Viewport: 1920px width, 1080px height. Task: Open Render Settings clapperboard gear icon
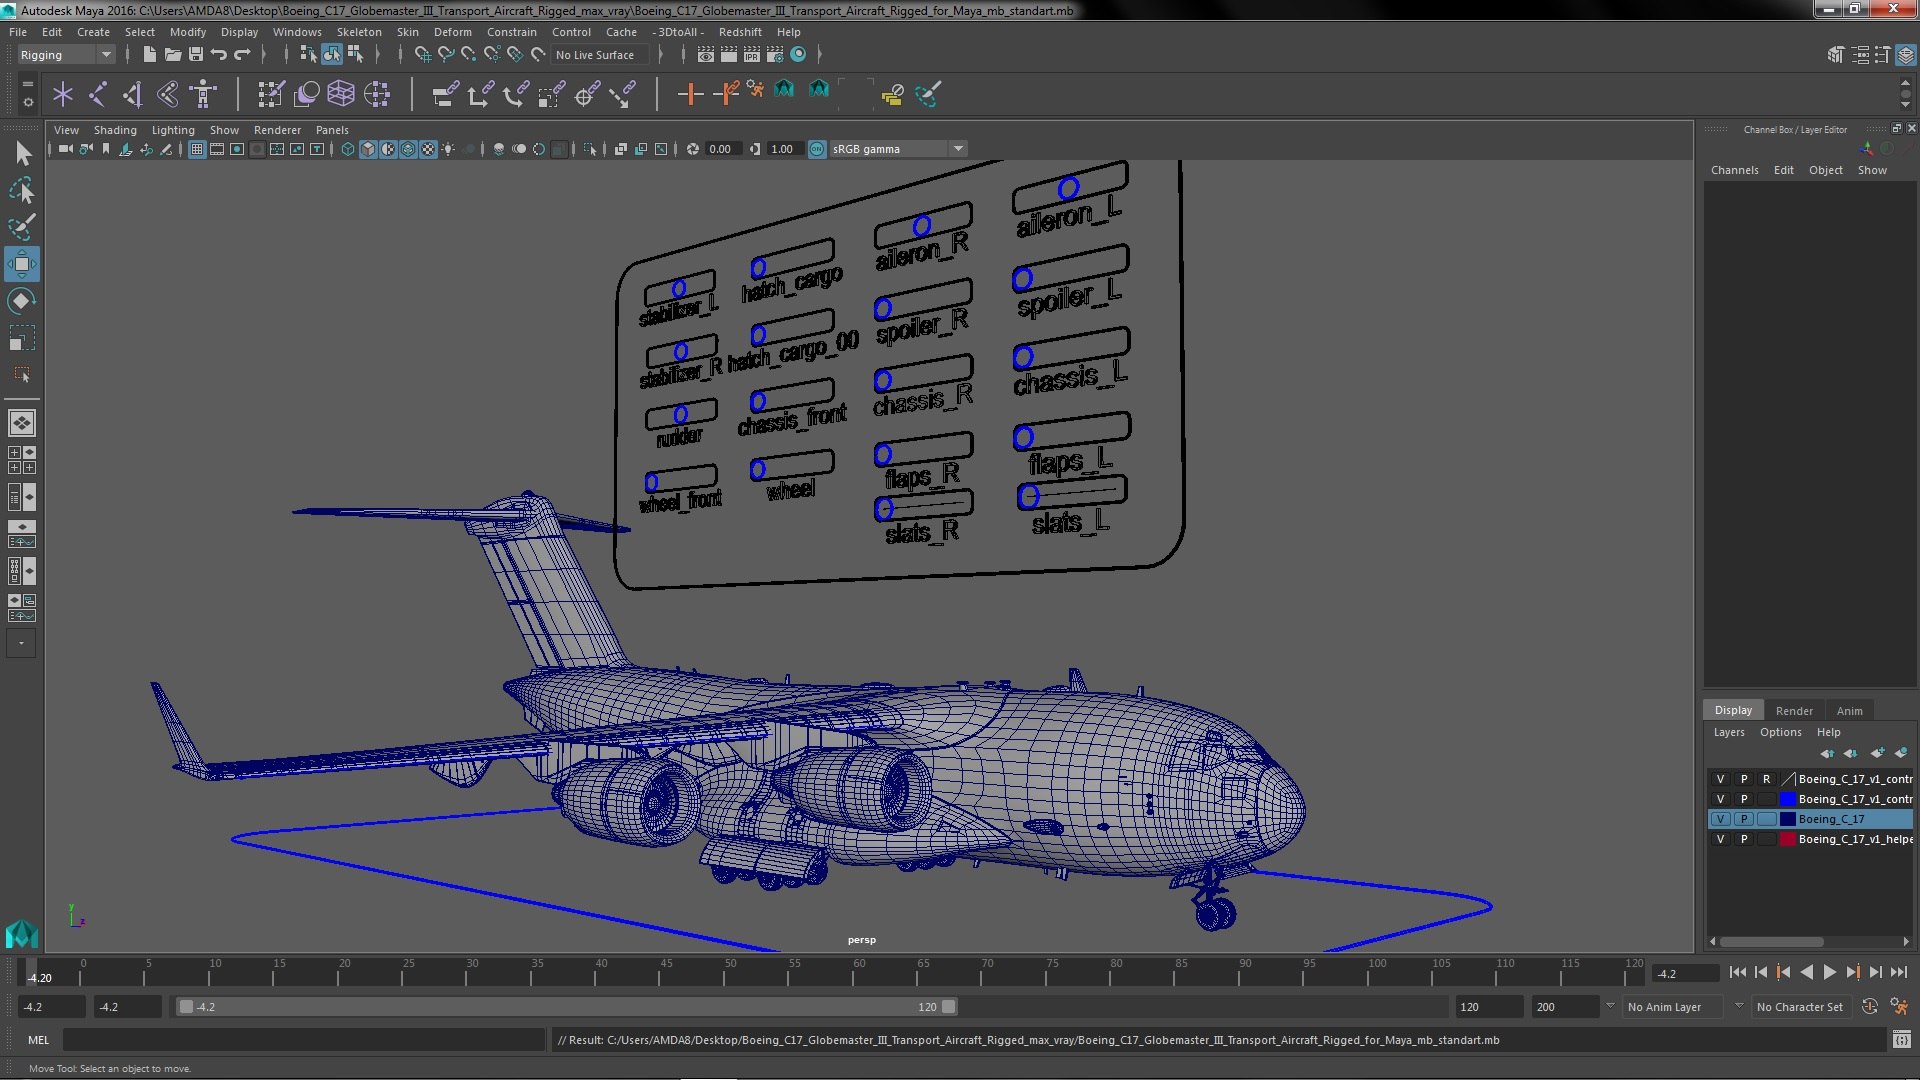point(774,55)
